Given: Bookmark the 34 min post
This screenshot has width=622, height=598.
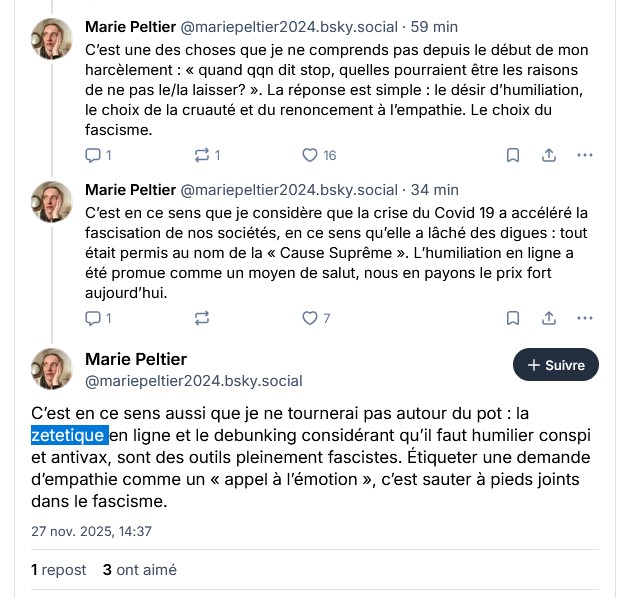Looking at the screenshot, I should click(x=512, y=318).
